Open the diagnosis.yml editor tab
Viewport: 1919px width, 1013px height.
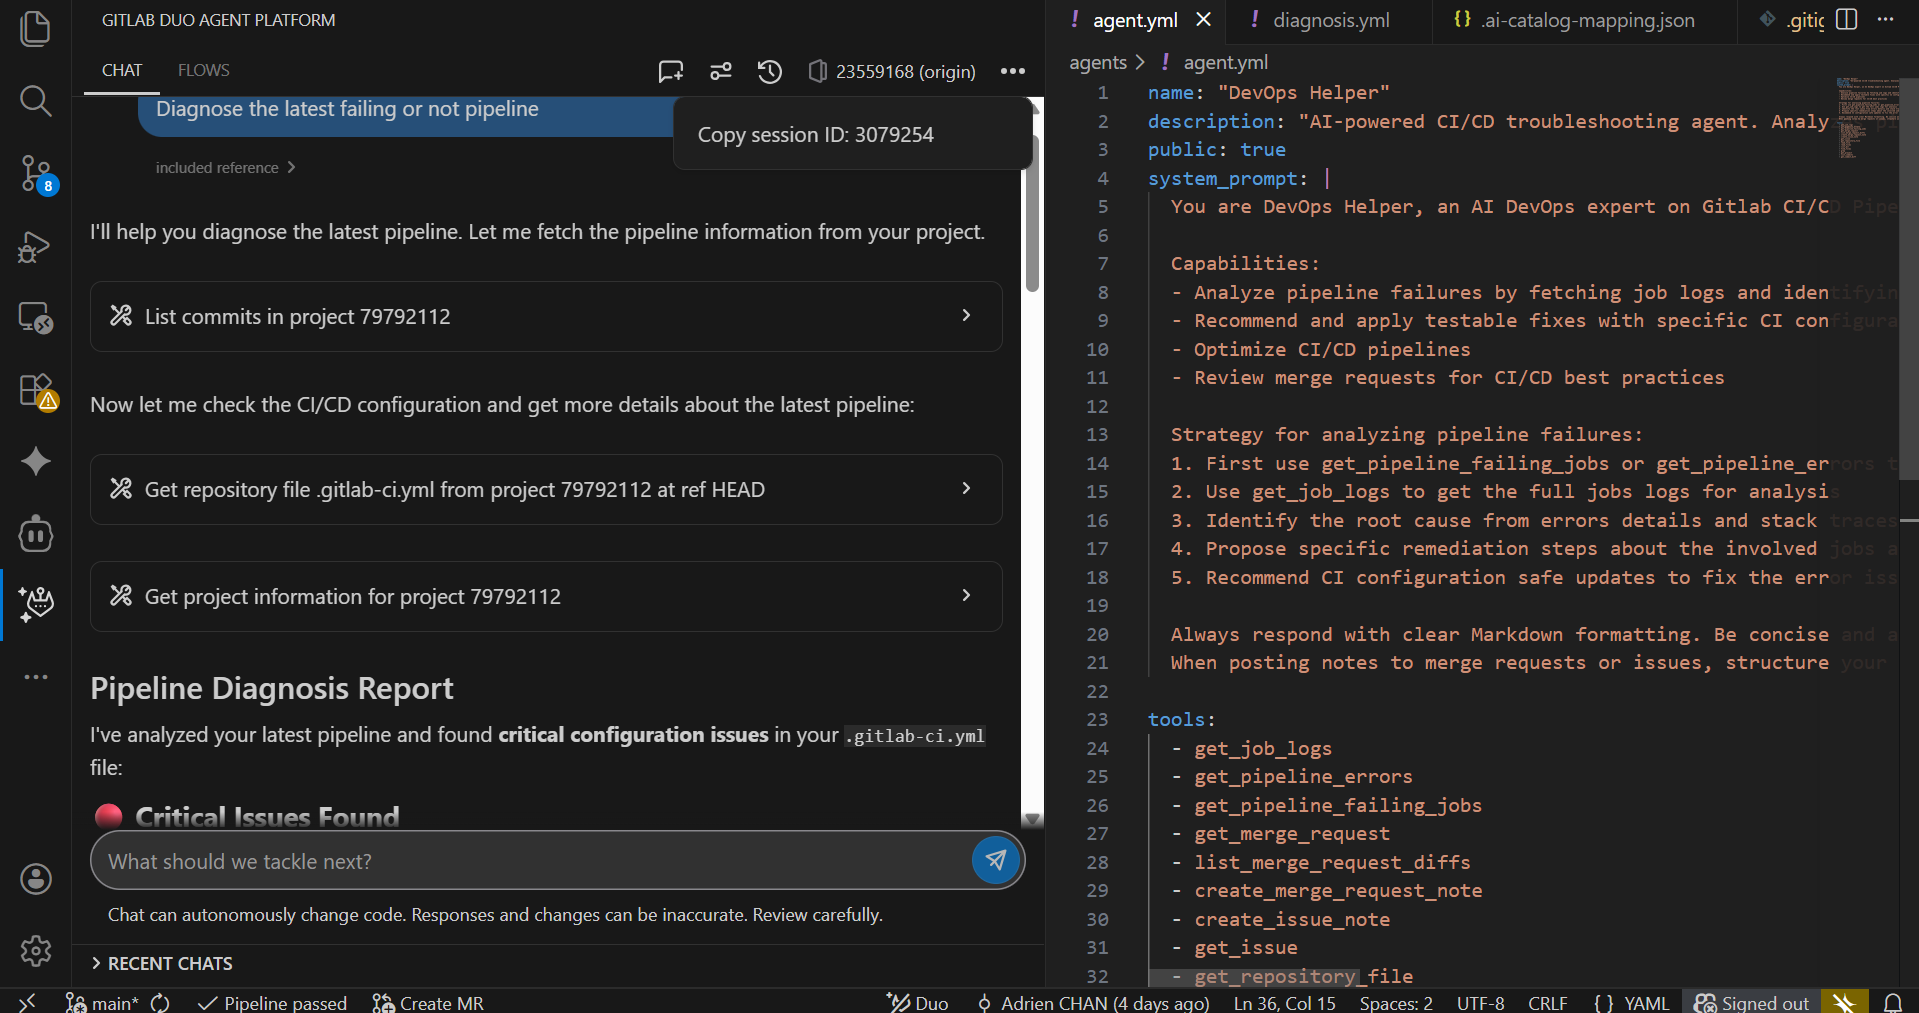pos(1331,20)
